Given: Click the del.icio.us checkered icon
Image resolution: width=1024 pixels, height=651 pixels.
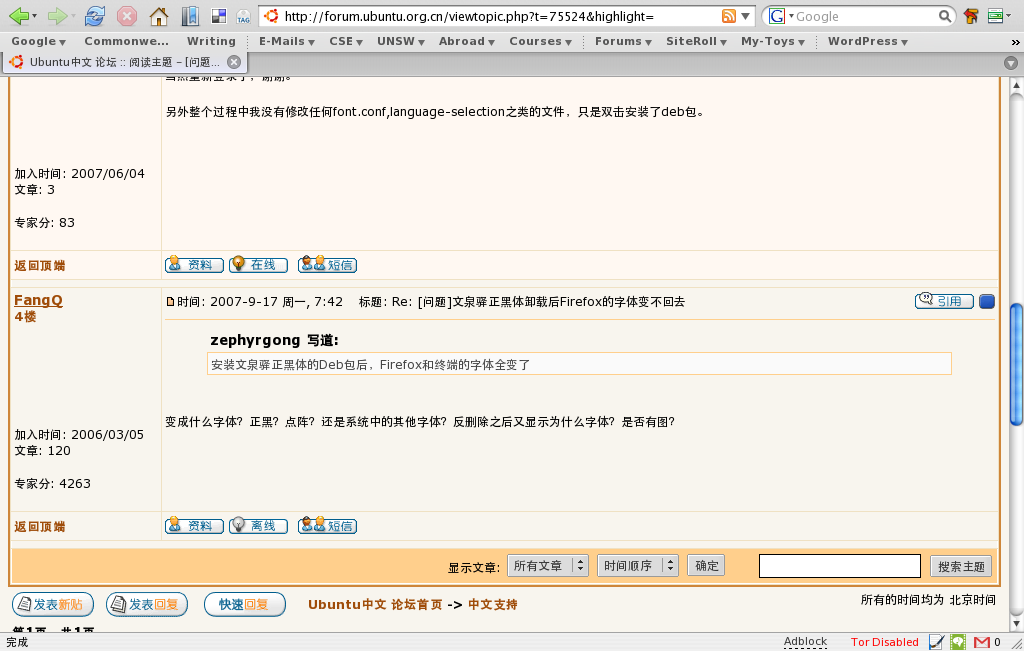Looking at the screenshot, I should coord(219,16).
